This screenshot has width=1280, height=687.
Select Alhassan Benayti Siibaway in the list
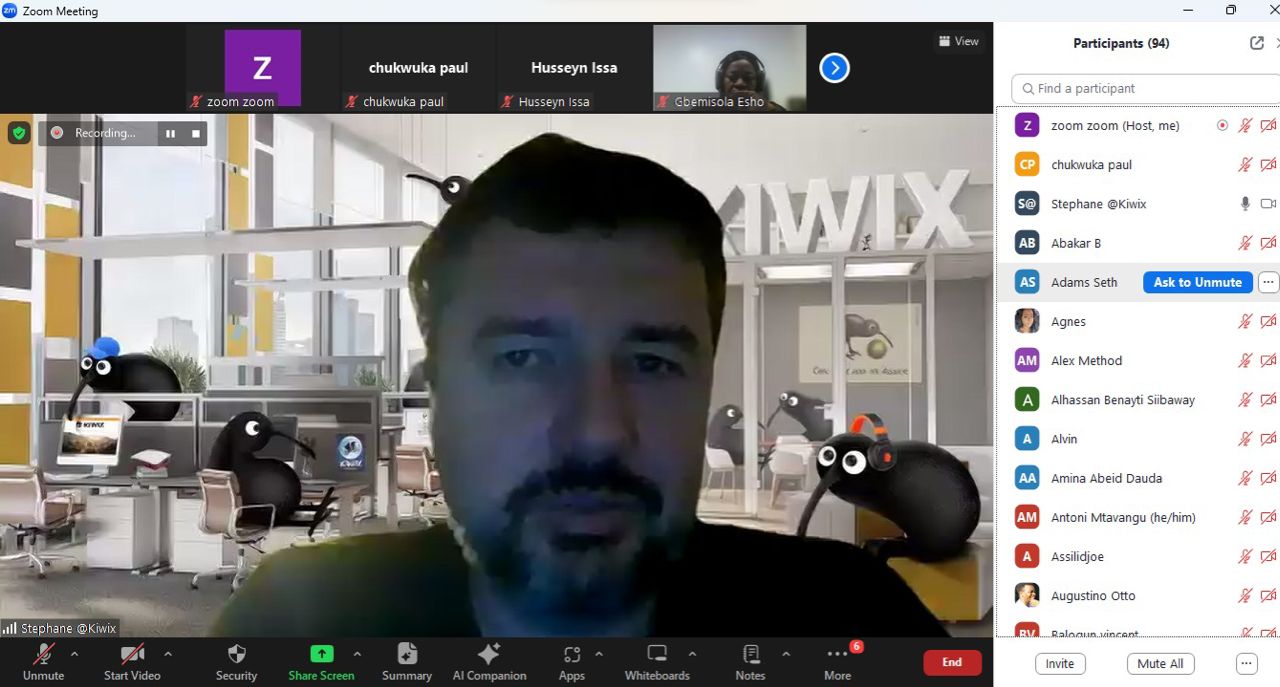(x=1138, y=400)
